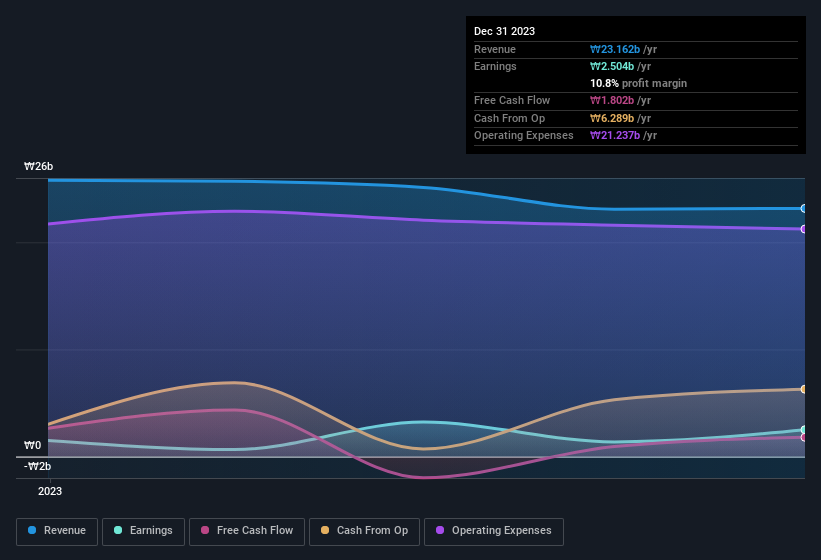The height and width of the screenshot is (560, 821).
Task: Toggle the Free Cash Flow legend series
Action: click(247, 531)
